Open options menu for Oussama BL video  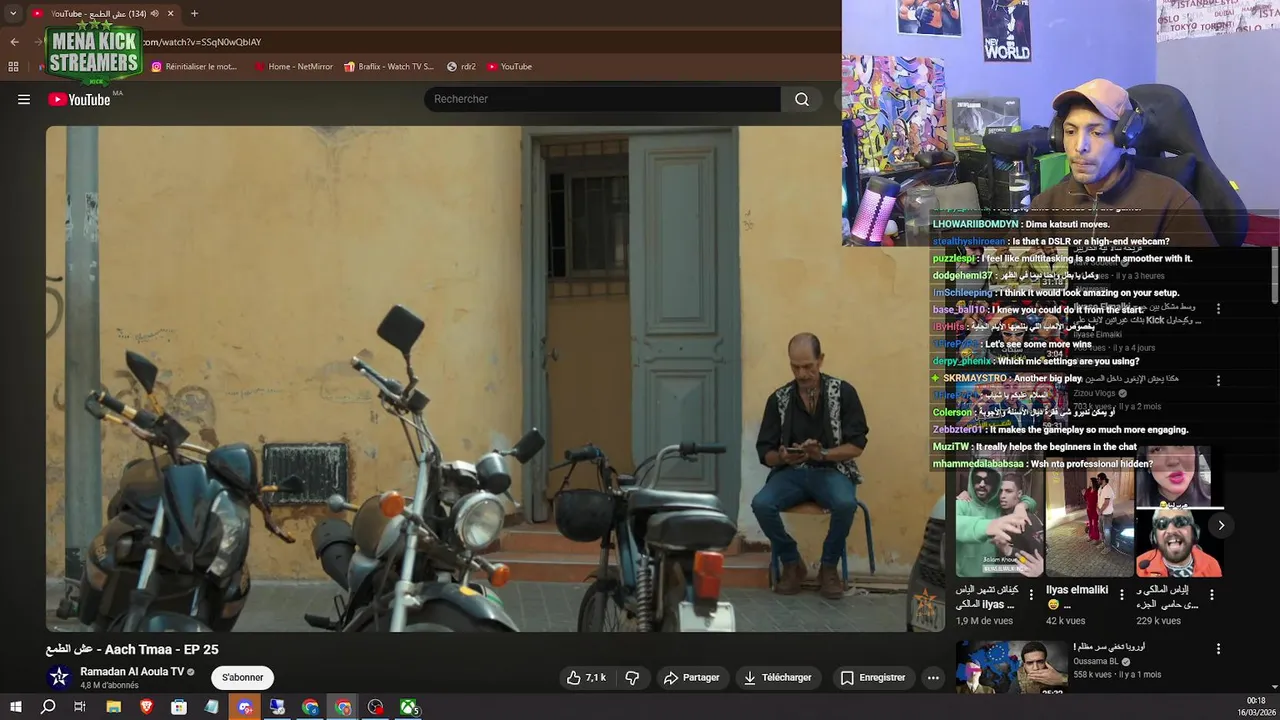(1218, 649)
